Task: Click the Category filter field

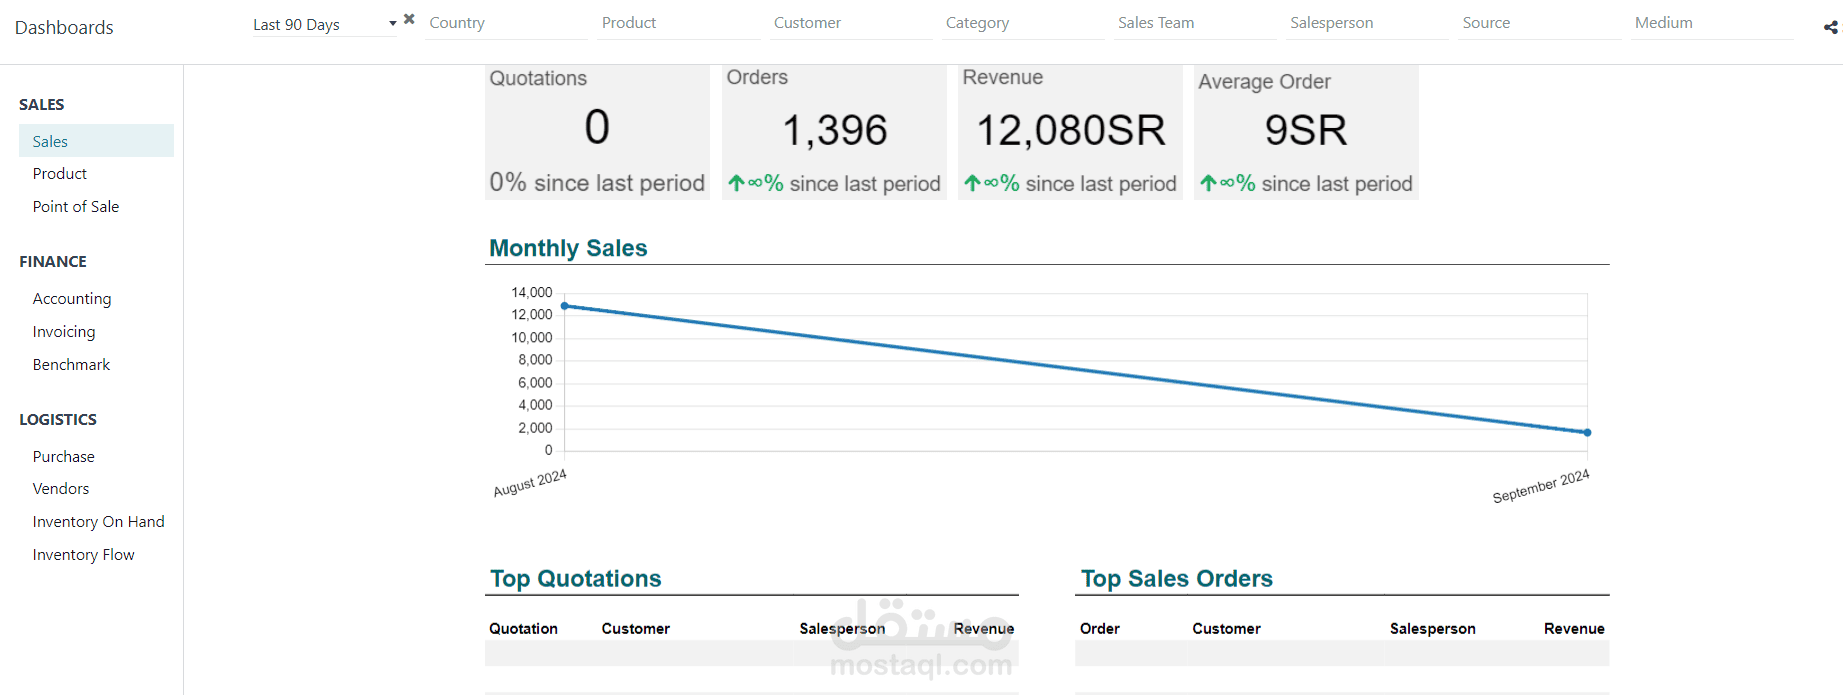Action: (x=1023, y=23)
